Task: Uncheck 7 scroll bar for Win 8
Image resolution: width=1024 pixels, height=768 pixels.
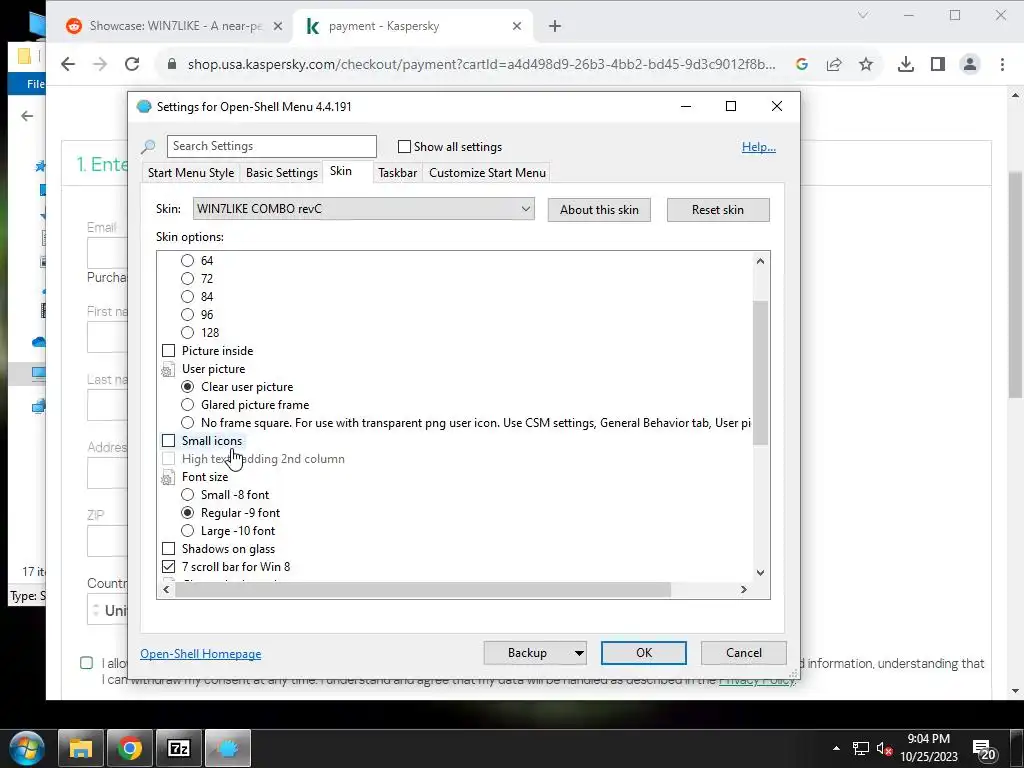Action: pos(168,567)
